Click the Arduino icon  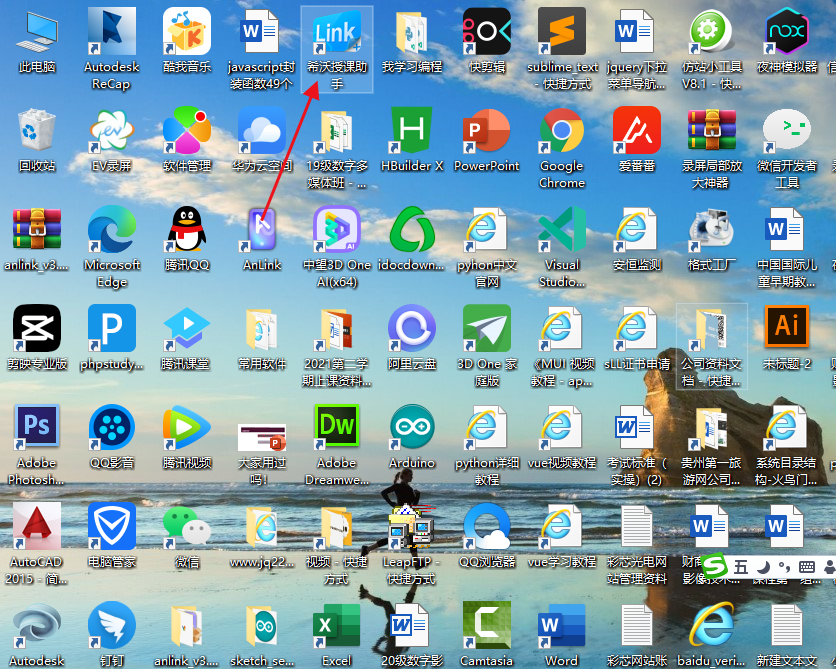[412, 428]
